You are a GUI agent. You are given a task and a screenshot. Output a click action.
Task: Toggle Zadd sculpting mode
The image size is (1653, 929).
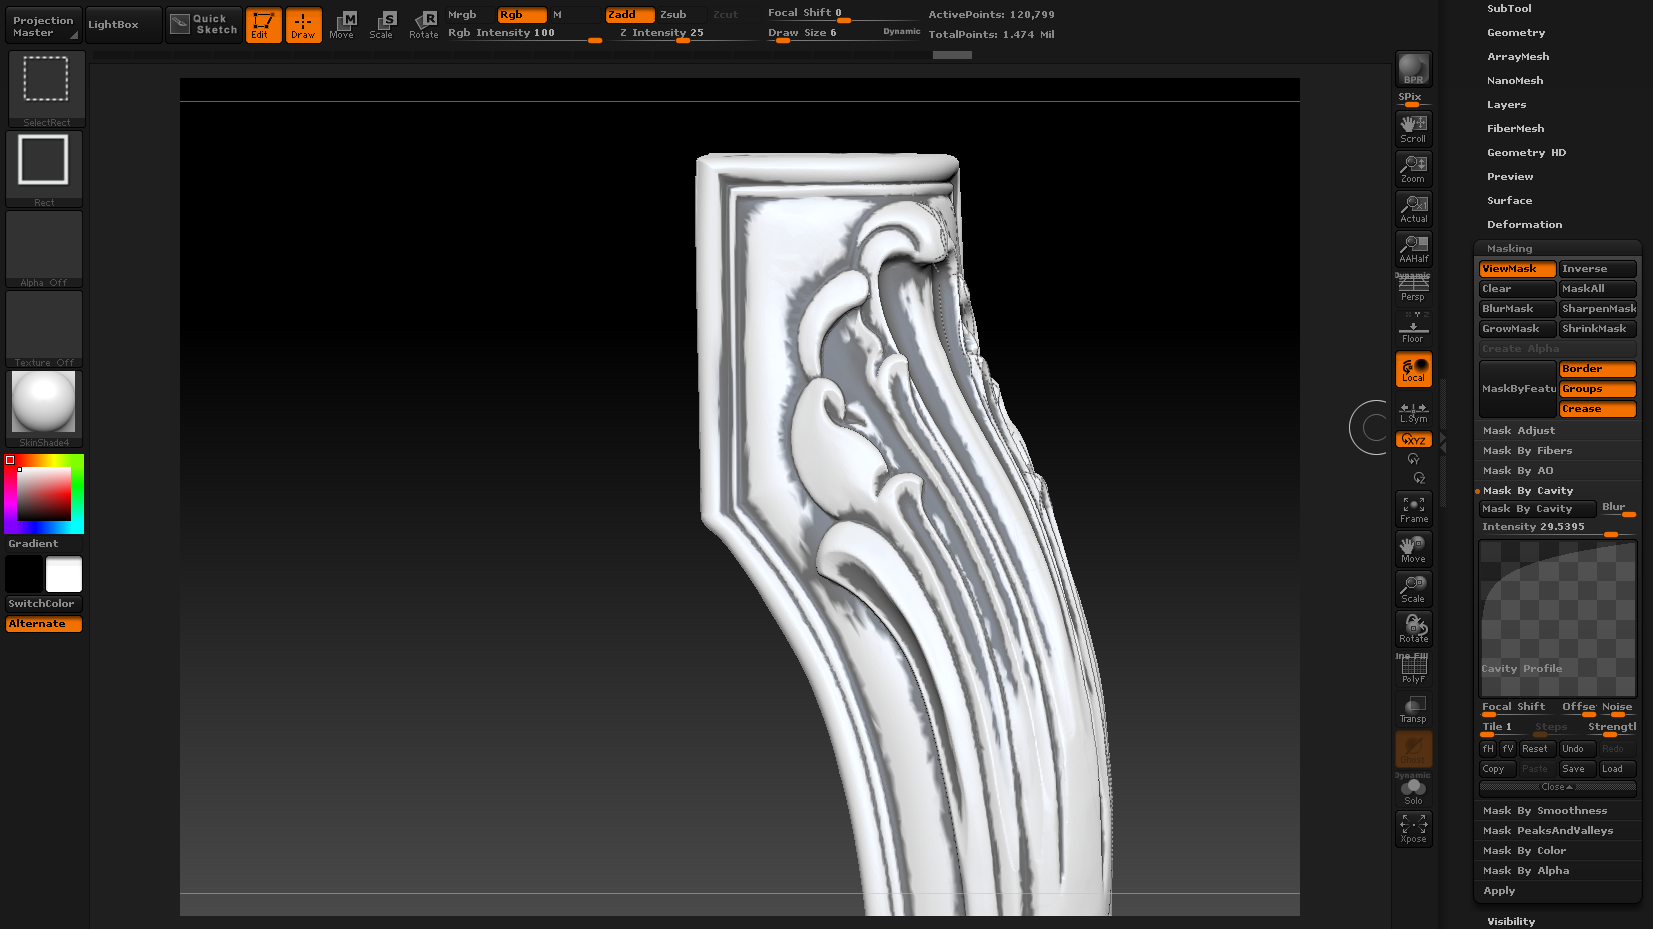coord(628,14)
